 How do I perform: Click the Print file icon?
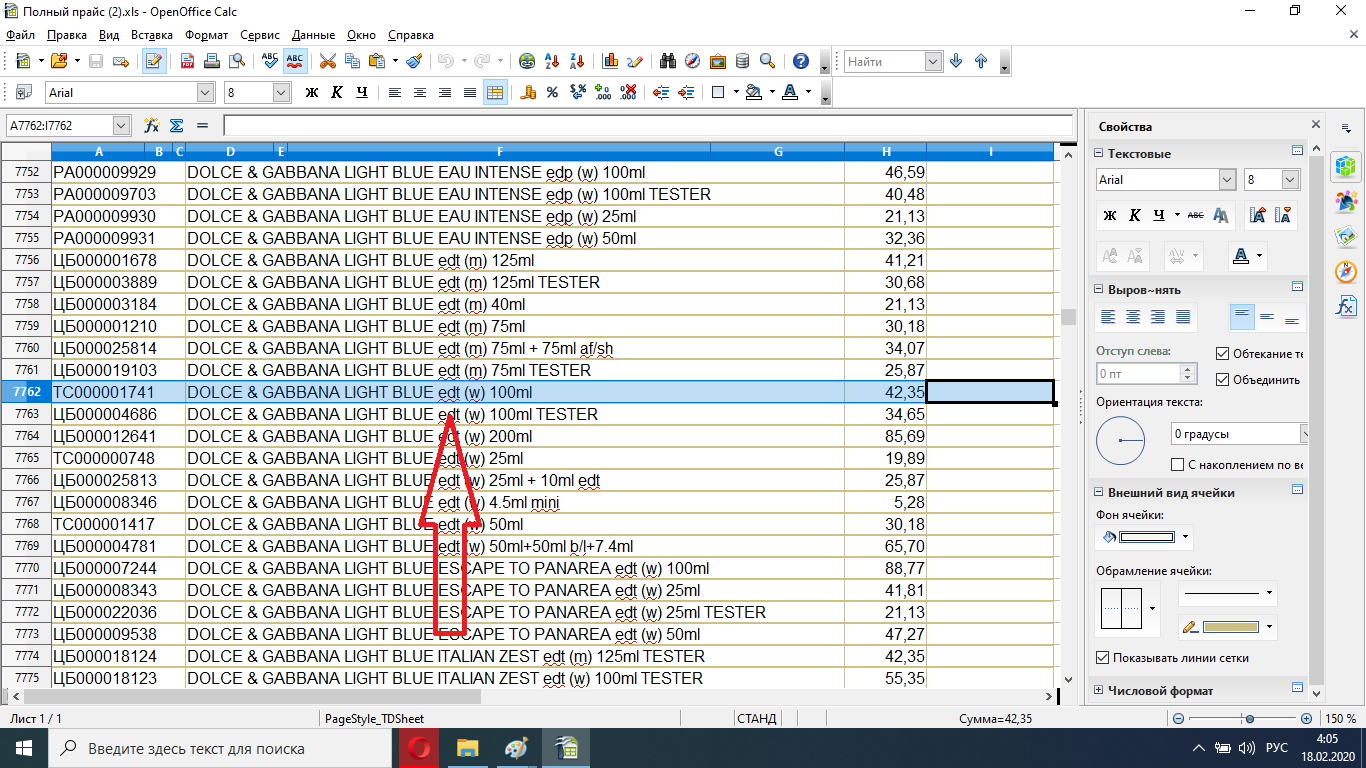point(212,61)
